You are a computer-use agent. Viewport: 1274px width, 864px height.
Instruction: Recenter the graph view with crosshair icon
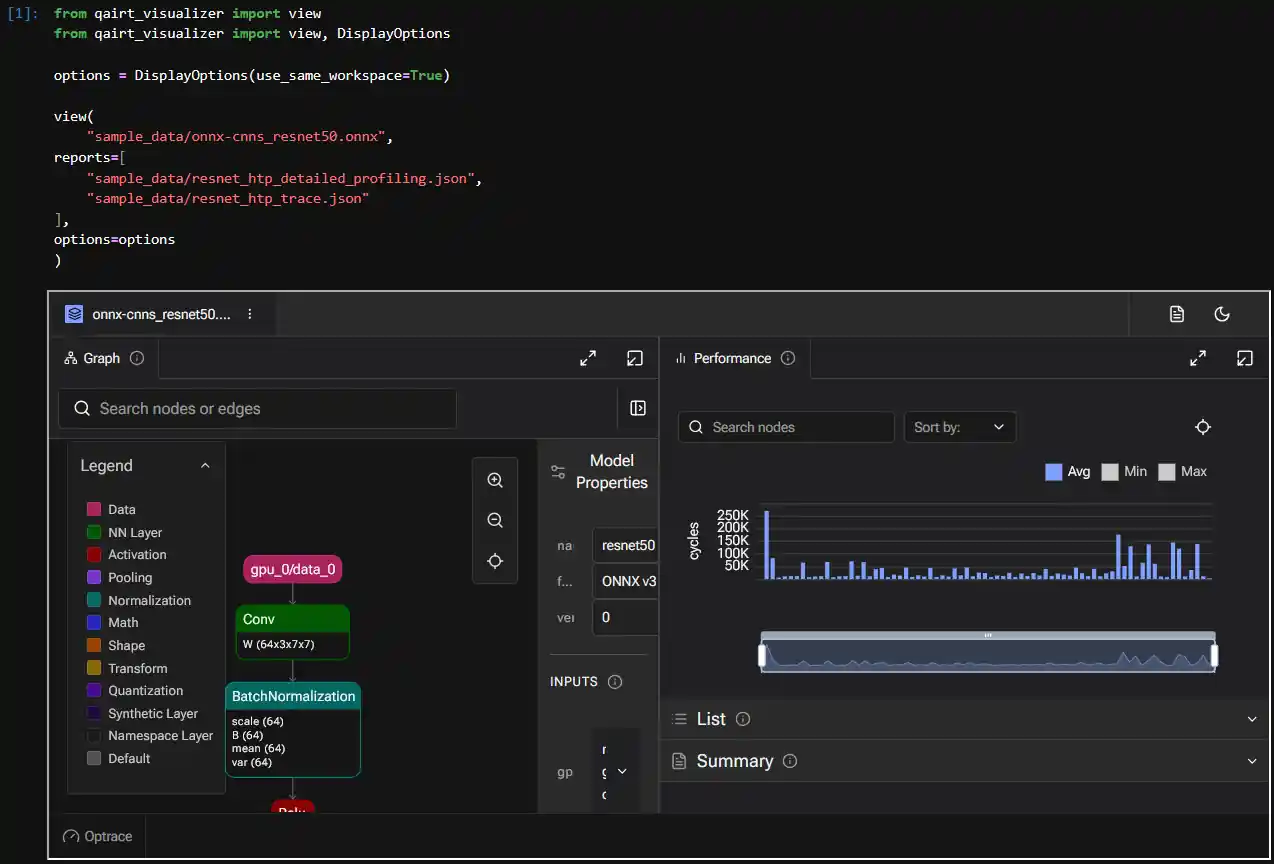(495, 561)
